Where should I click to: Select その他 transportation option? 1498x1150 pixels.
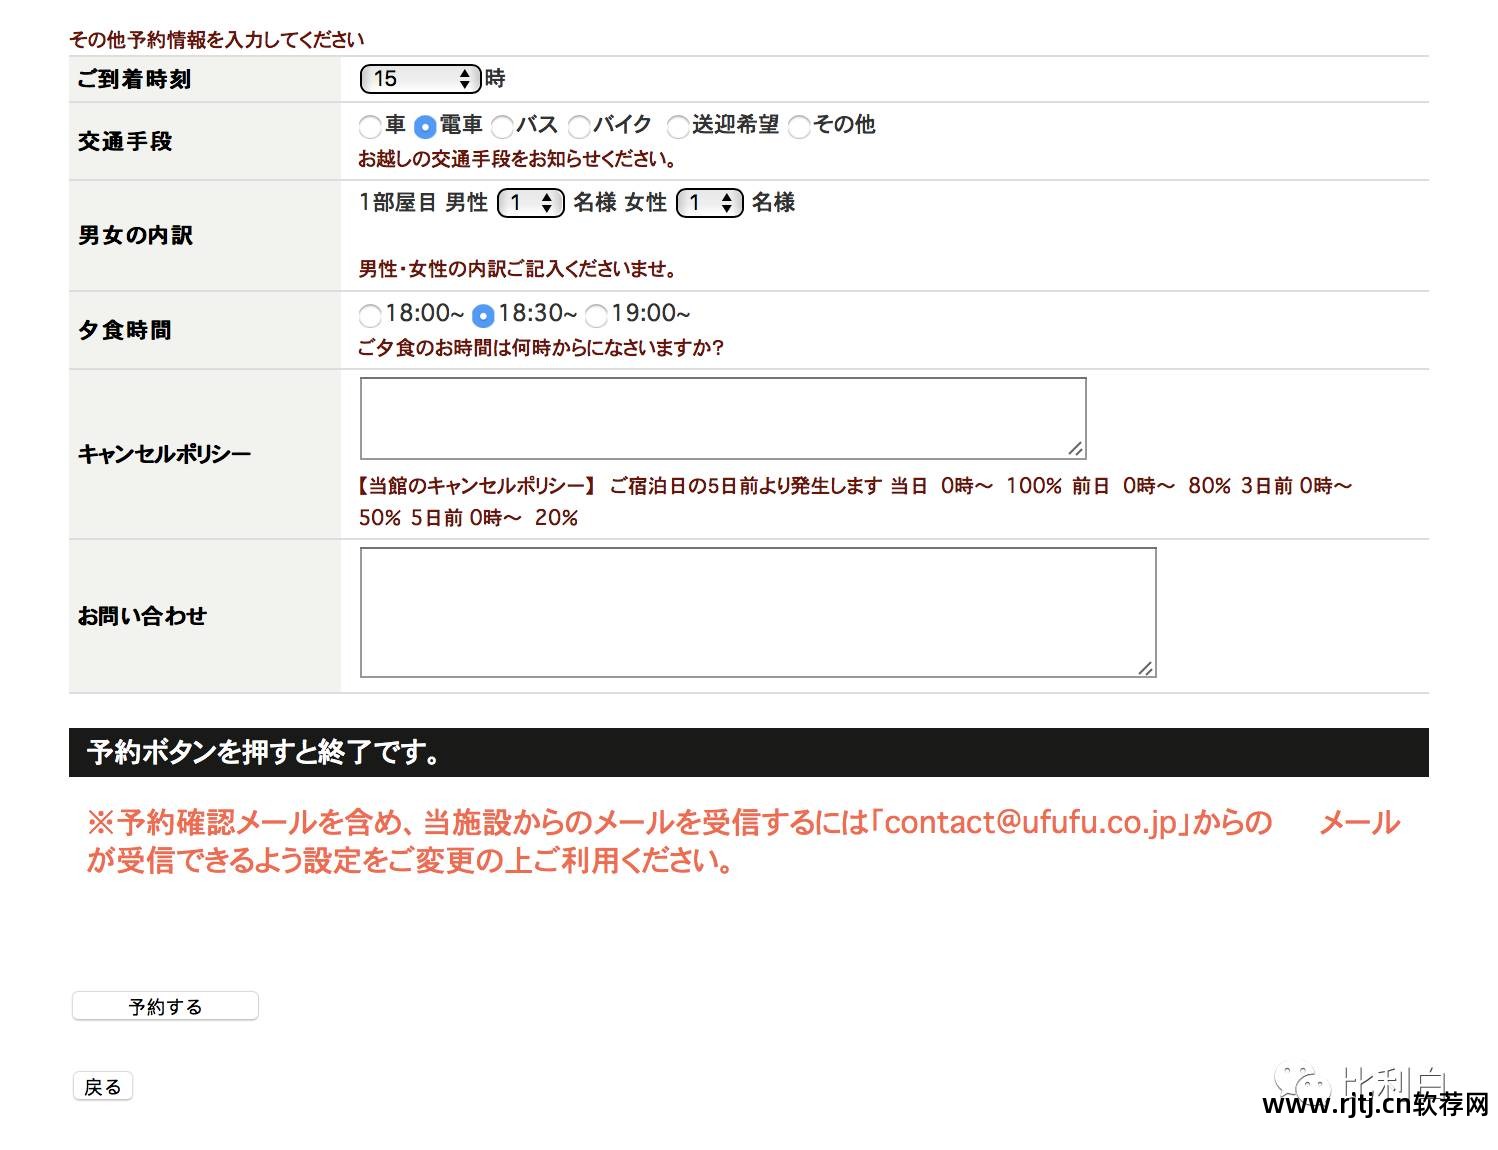click(x=798, y=126)
